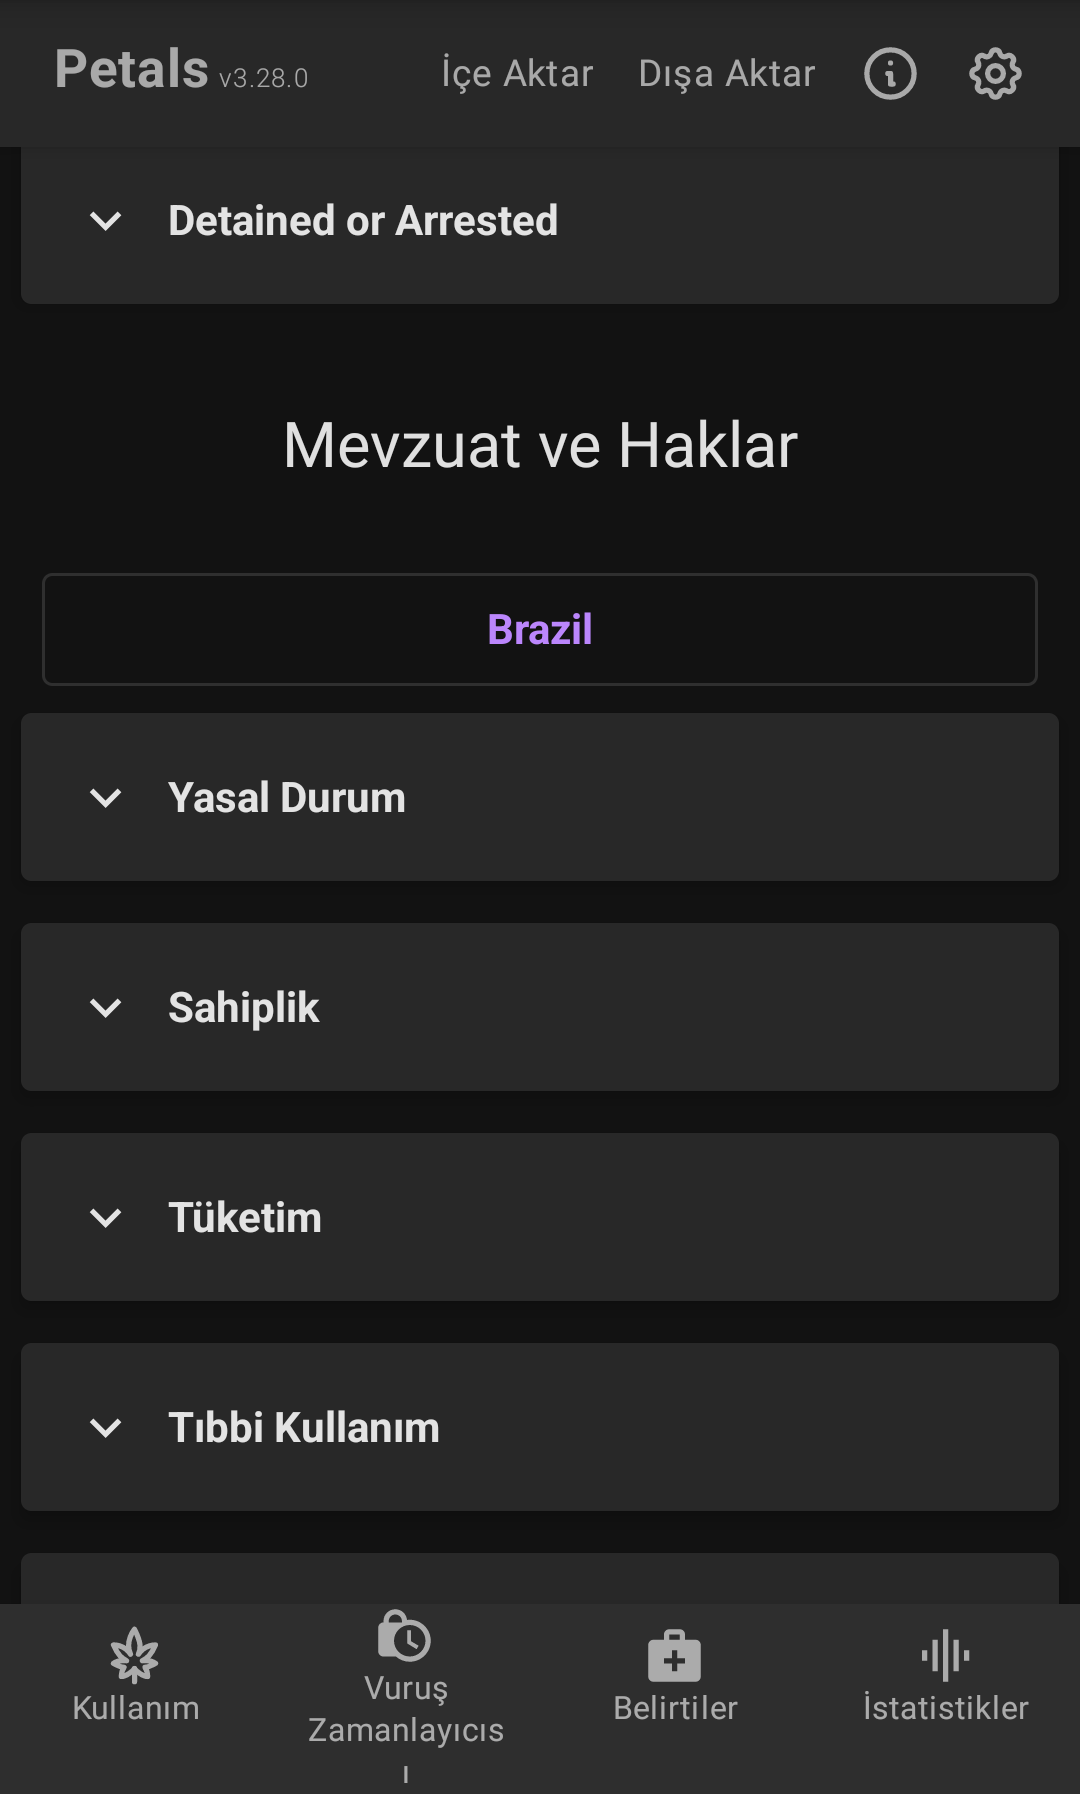The height and width of the screenshot is (1794, 1080).
Task: Switch to the Belirtiler tab label
Action: [x=675, y=1708]
